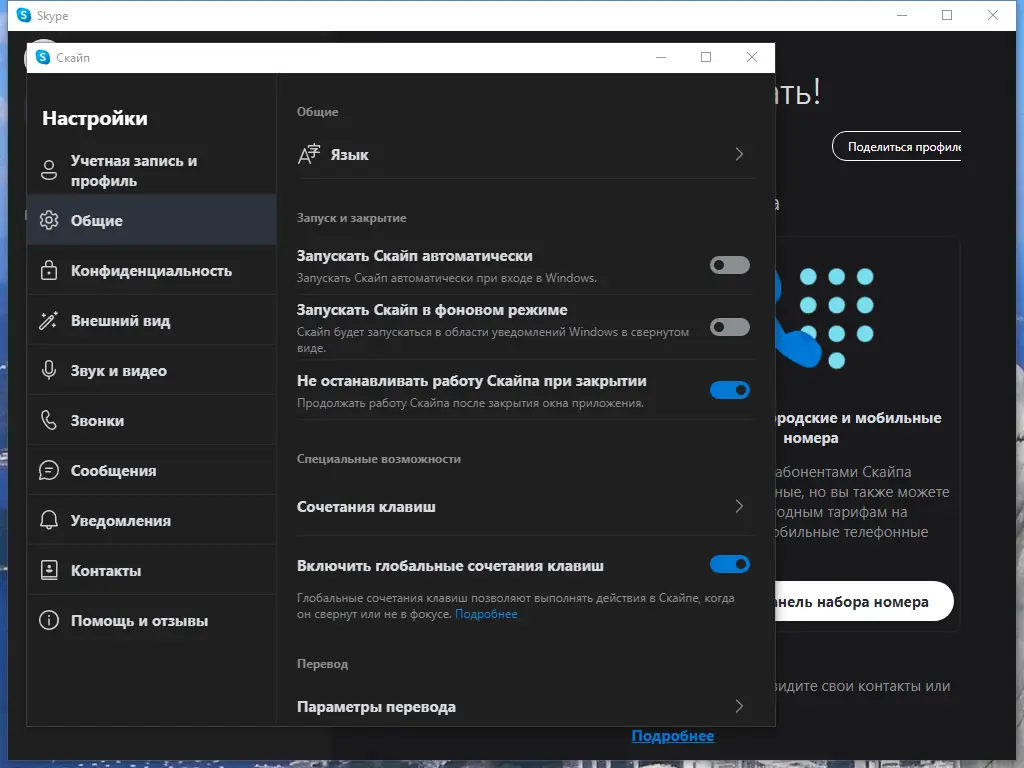Select the Внешний вид brush icon
The height and width of the screenshot is (768, 1024).
[48, 320]
